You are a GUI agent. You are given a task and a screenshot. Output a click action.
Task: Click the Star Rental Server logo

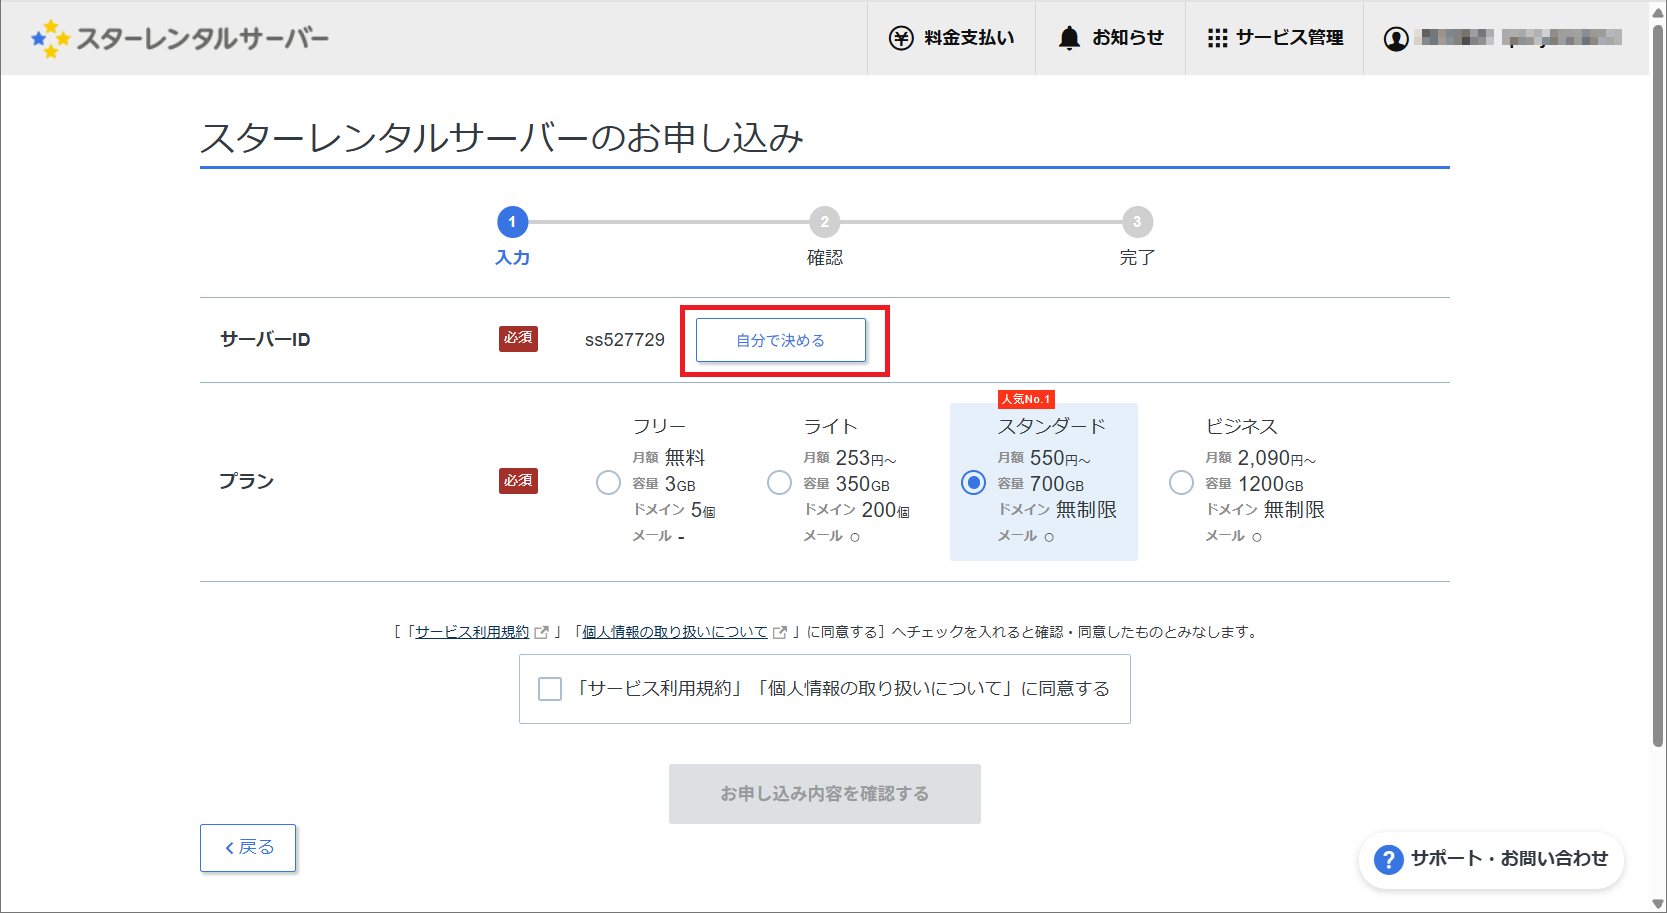coord(180,38)
